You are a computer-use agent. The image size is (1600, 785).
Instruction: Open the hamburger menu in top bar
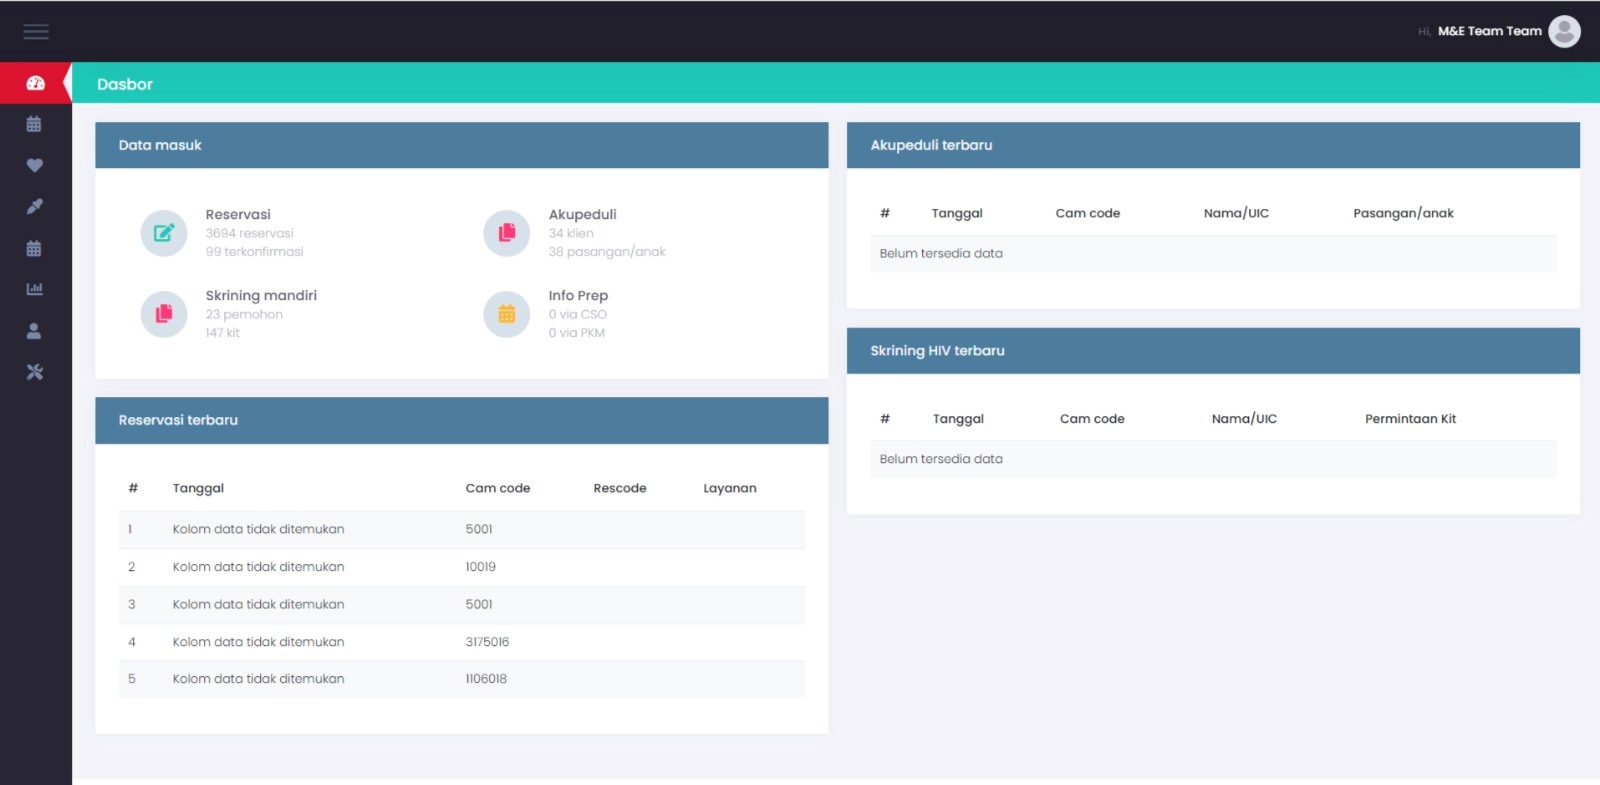(36, 32)
